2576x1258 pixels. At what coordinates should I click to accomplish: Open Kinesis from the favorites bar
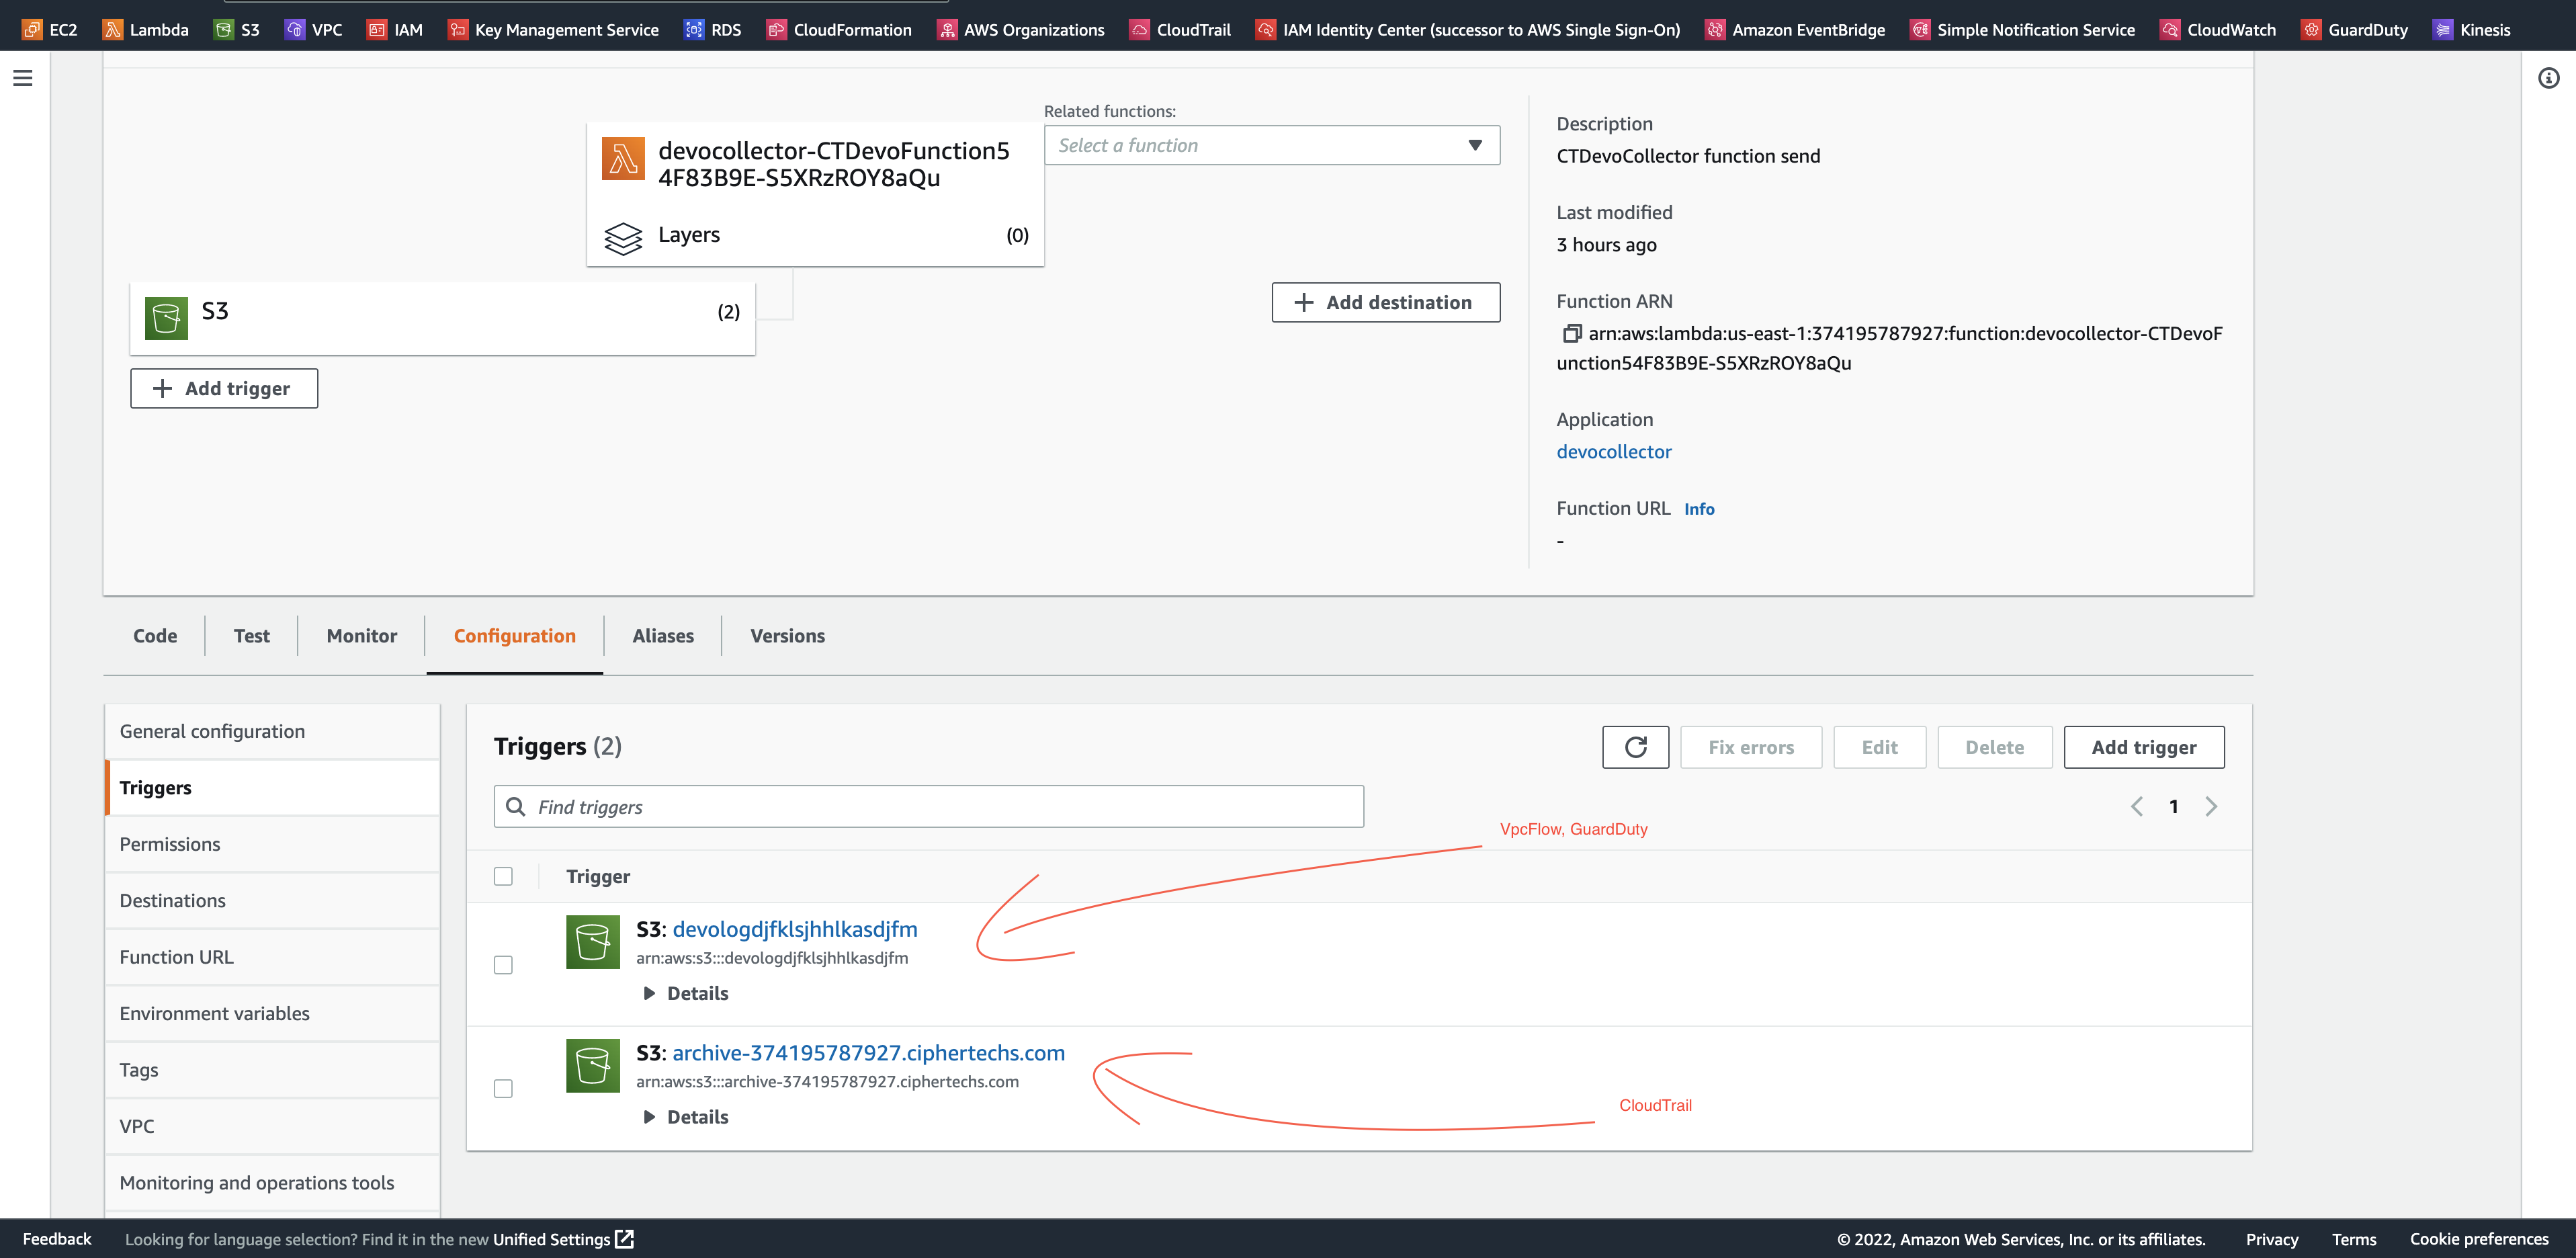coord(2471,30)
